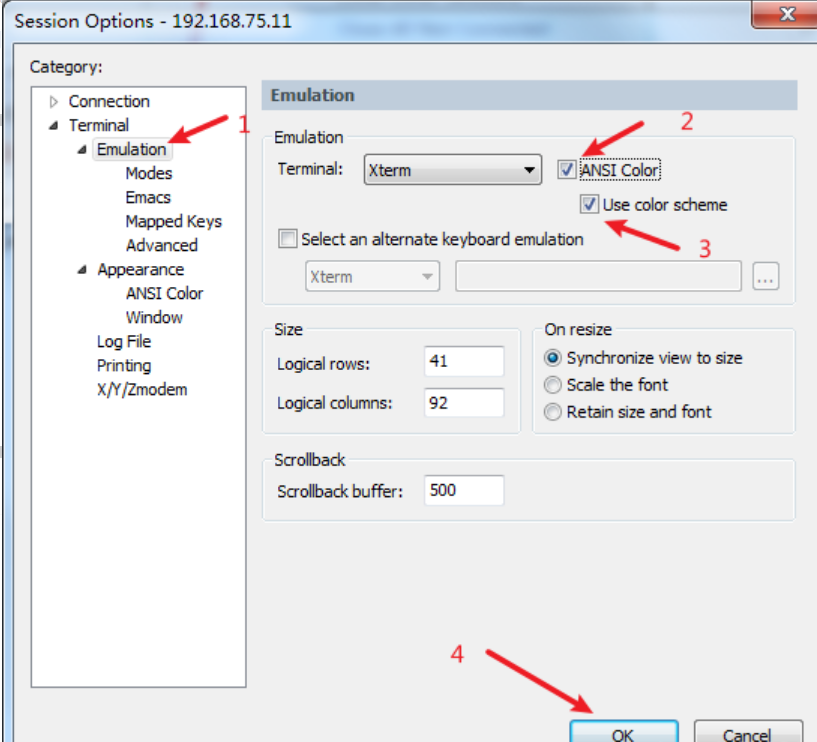Screen dimensions: 817x742
Task: Open the X/Y/Zmodem category
Action: 142,389
